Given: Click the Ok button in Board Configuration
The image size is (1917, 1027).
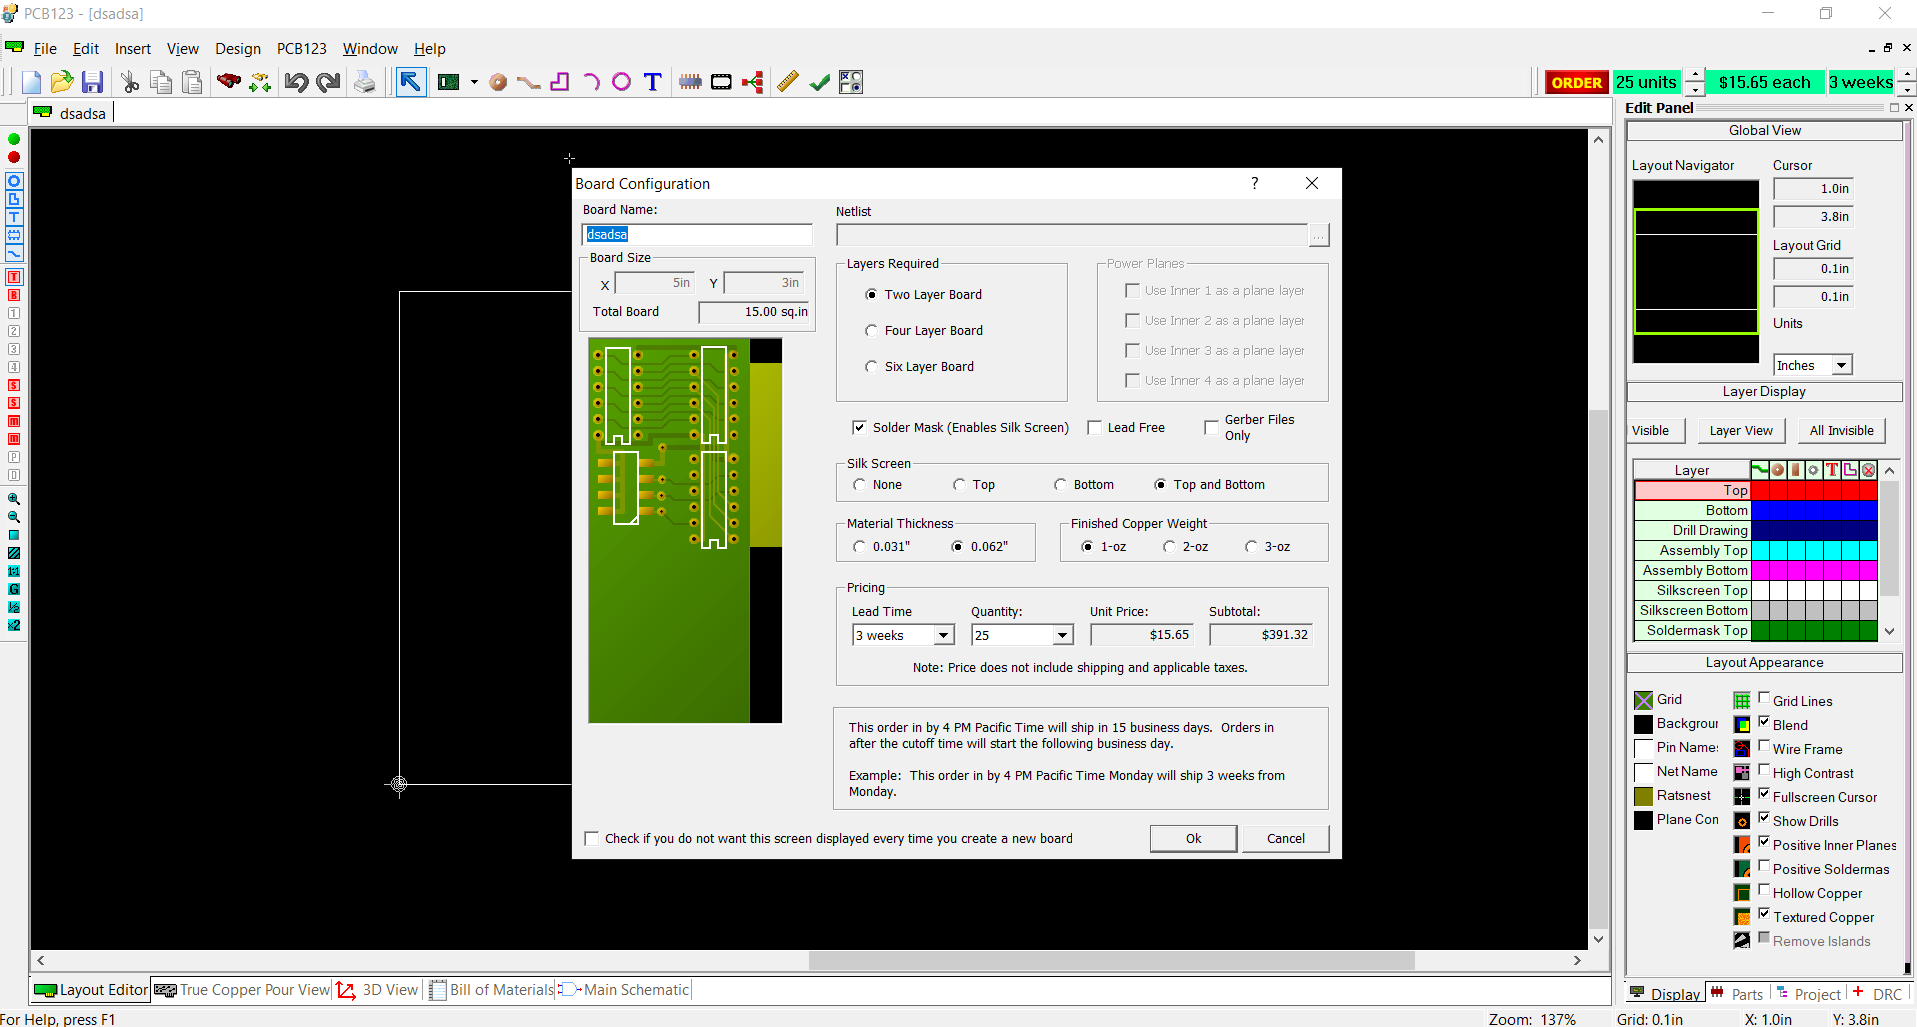Looking at the screenshot, I should pyautogui.click(x=1192, y=838).
